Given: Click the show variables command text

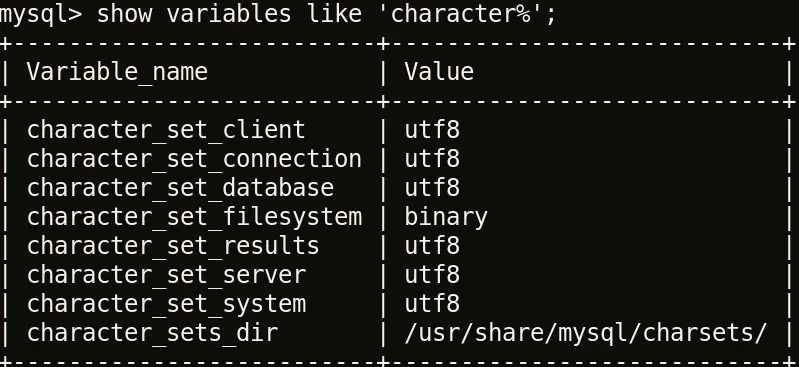Looking at the screenshot, I should (194, 13).
